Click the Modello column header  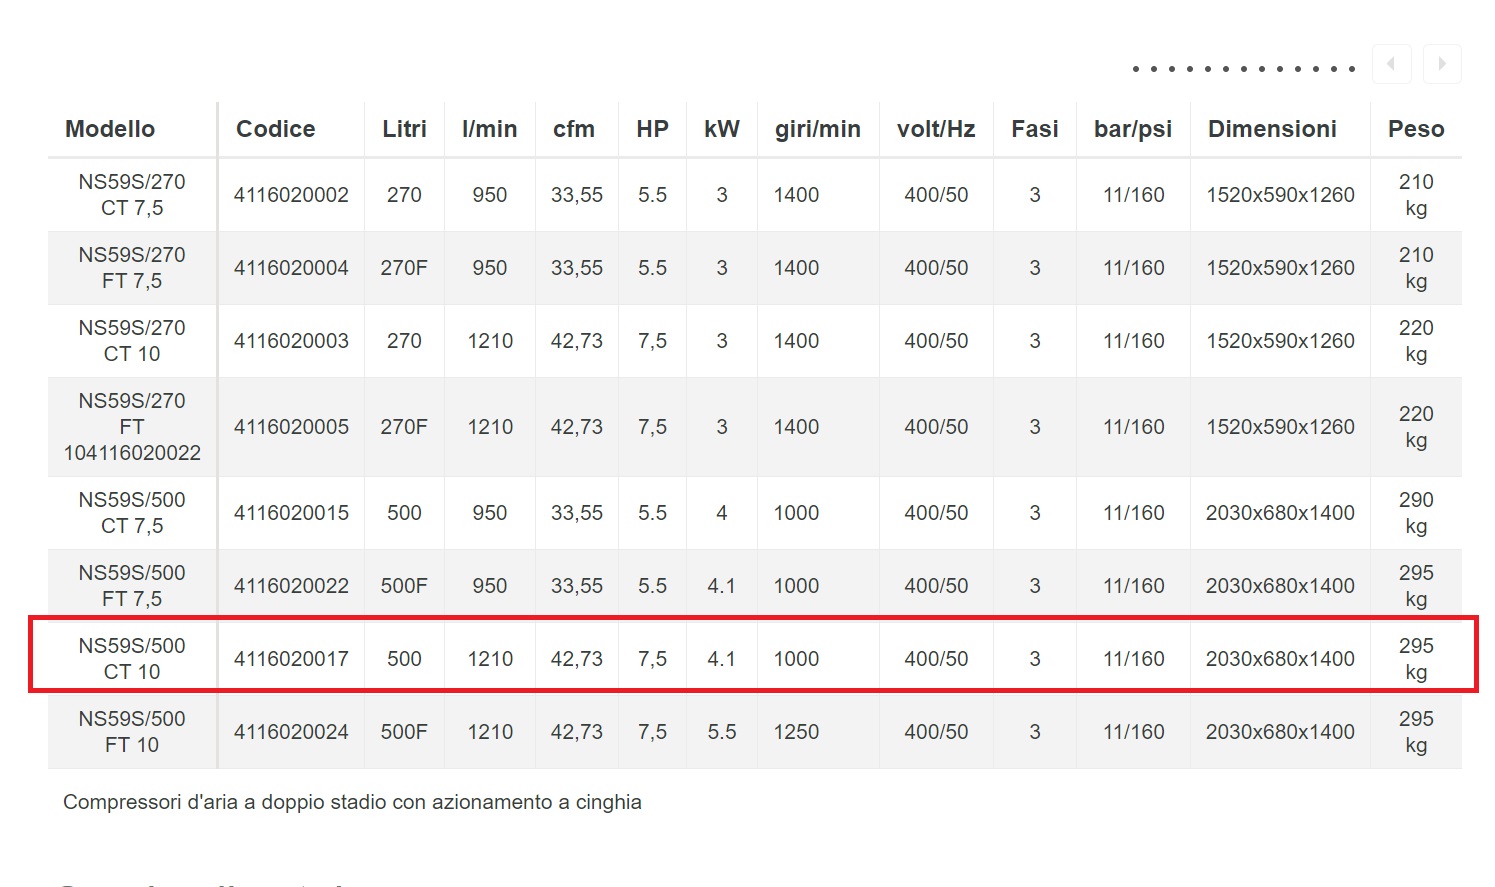(110, 129)
